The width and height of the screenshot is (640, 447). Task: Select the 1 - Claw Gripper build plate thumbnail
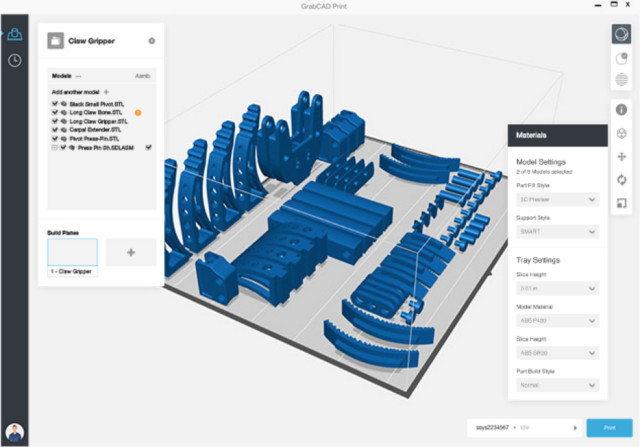(72, 253)
